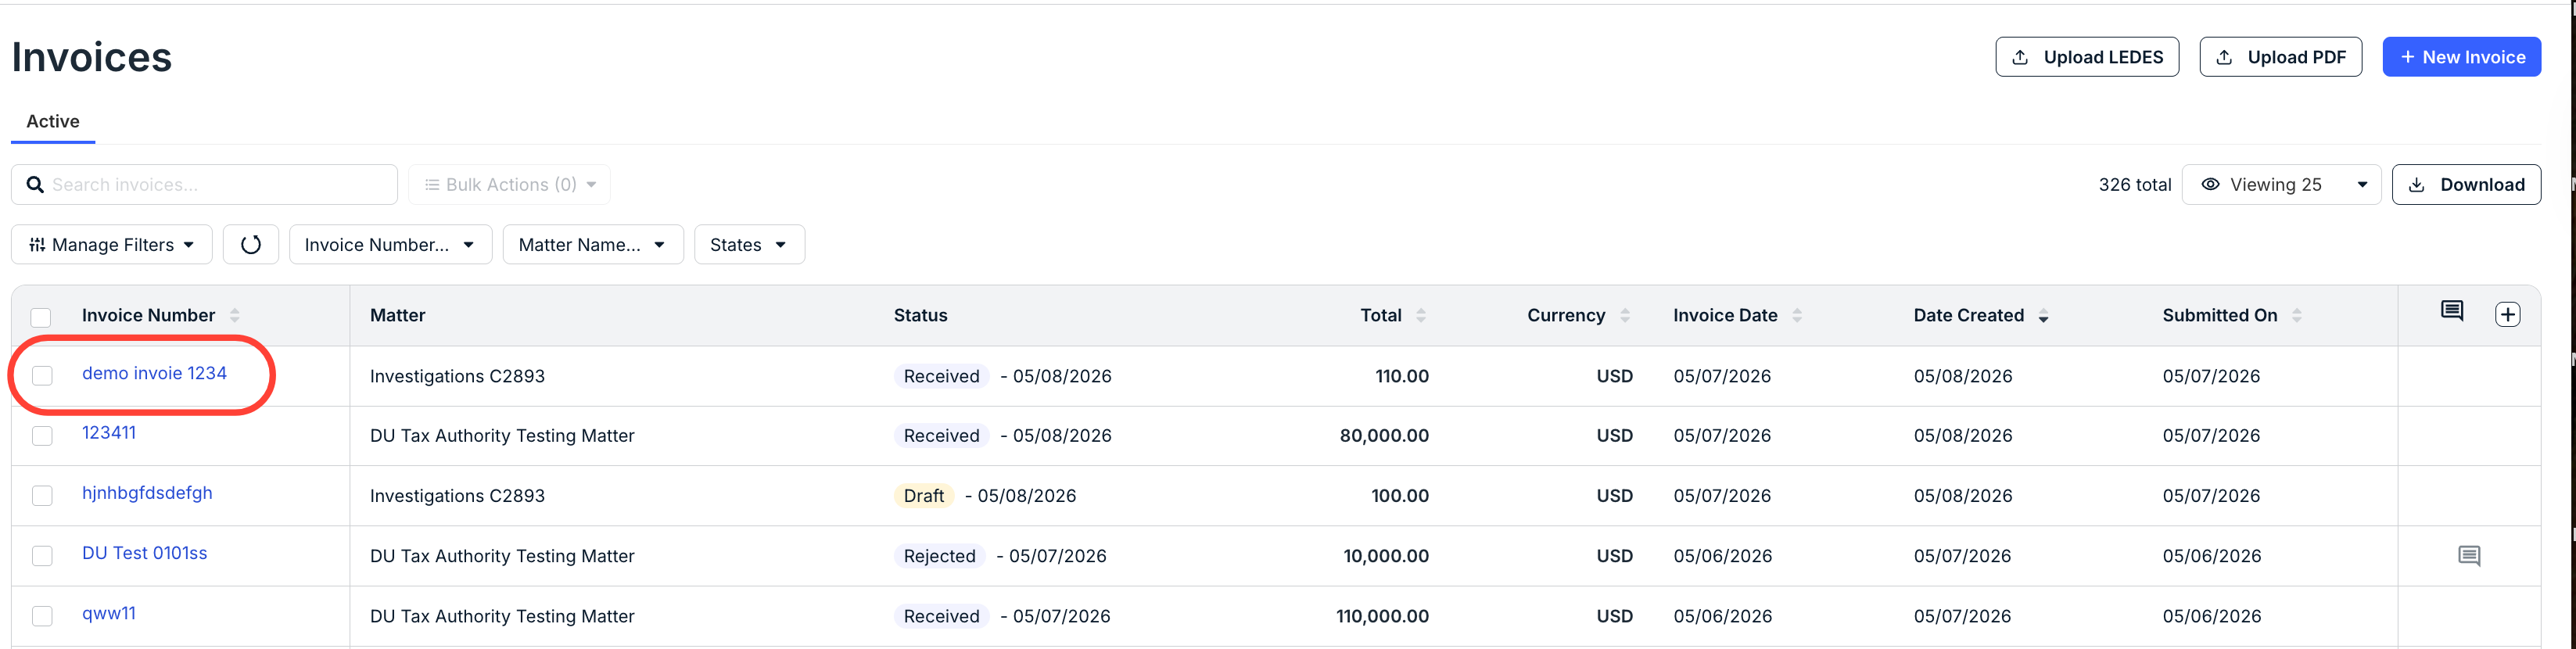This screenshot has width=2576, height=649.
Task: Click the New Invoice button
Action: tap(2461, 57)
